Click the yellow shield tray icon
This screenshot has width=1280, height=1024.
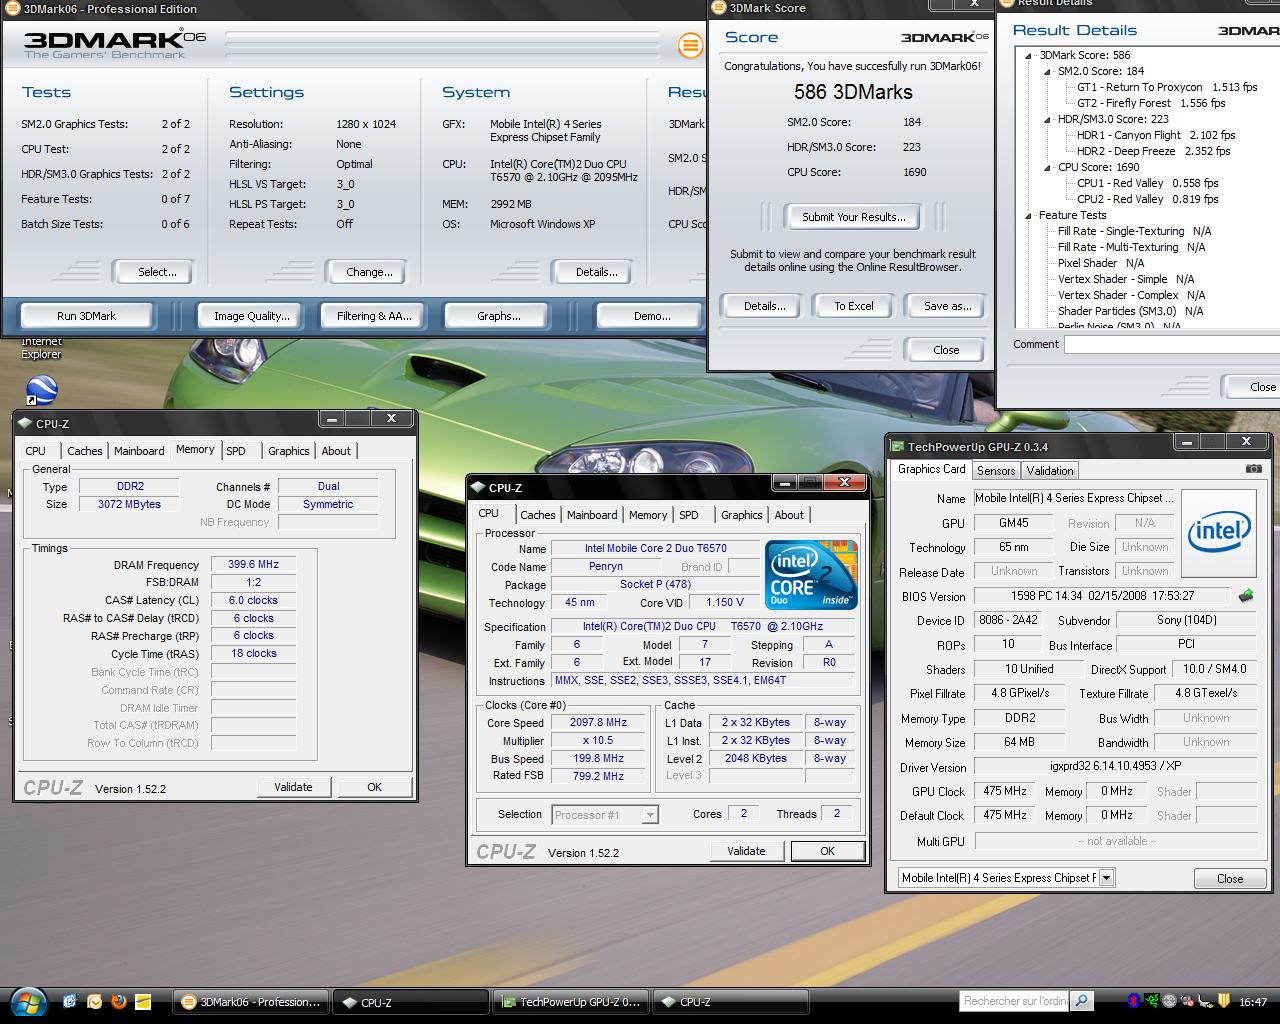[x=1223, y=1001]
